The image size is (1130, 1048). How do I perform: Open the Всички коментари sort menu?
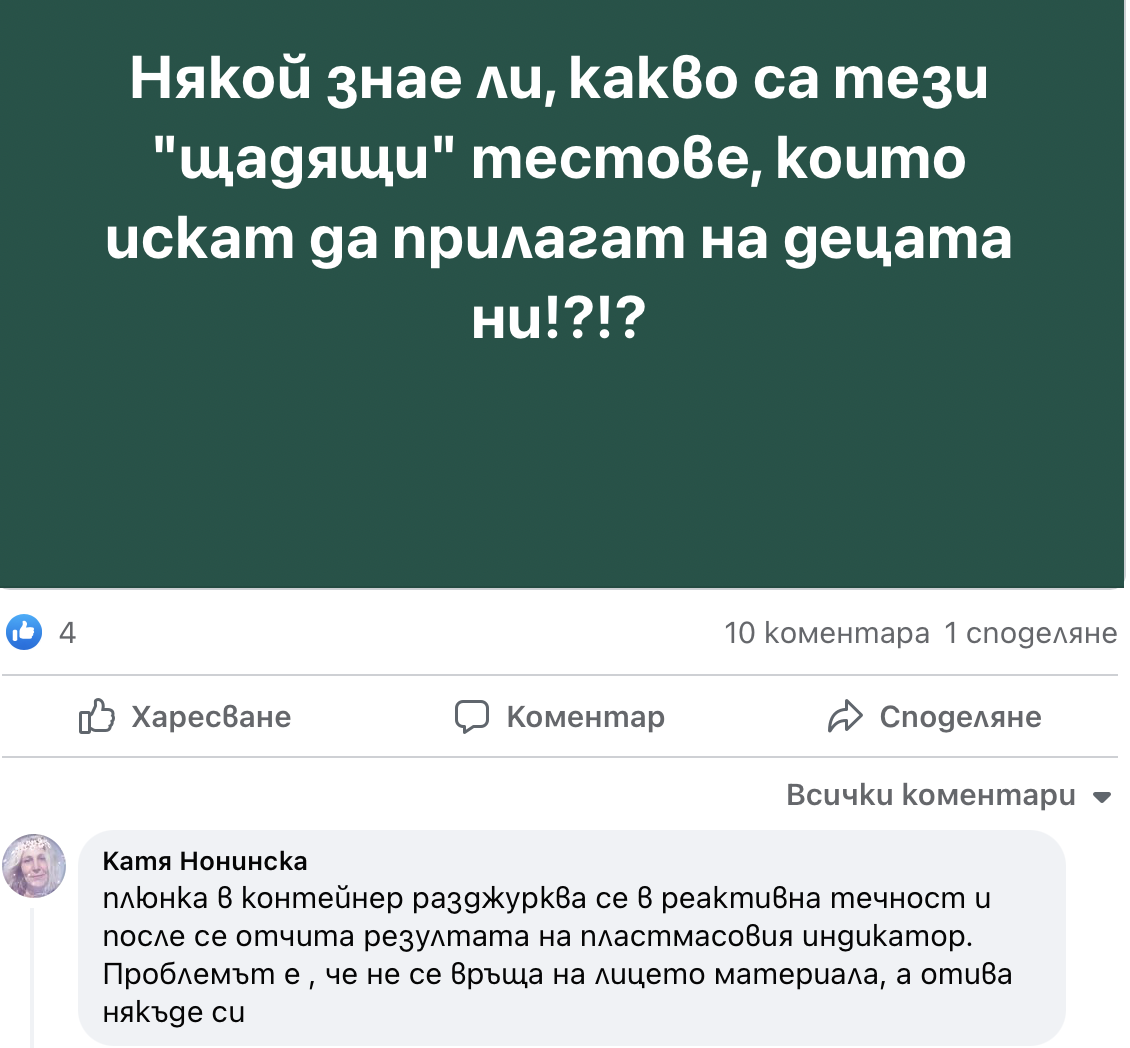click(931, 796)
